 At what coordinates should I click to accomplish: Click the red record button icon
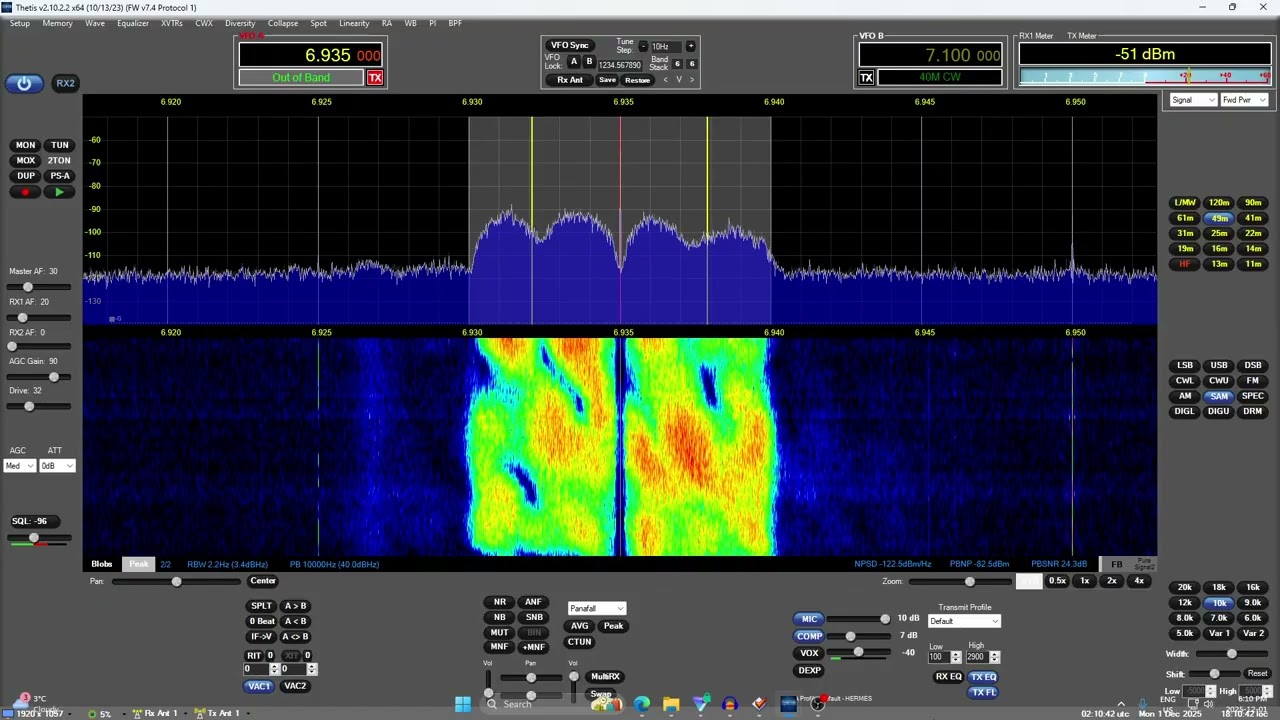click(26, 192)
